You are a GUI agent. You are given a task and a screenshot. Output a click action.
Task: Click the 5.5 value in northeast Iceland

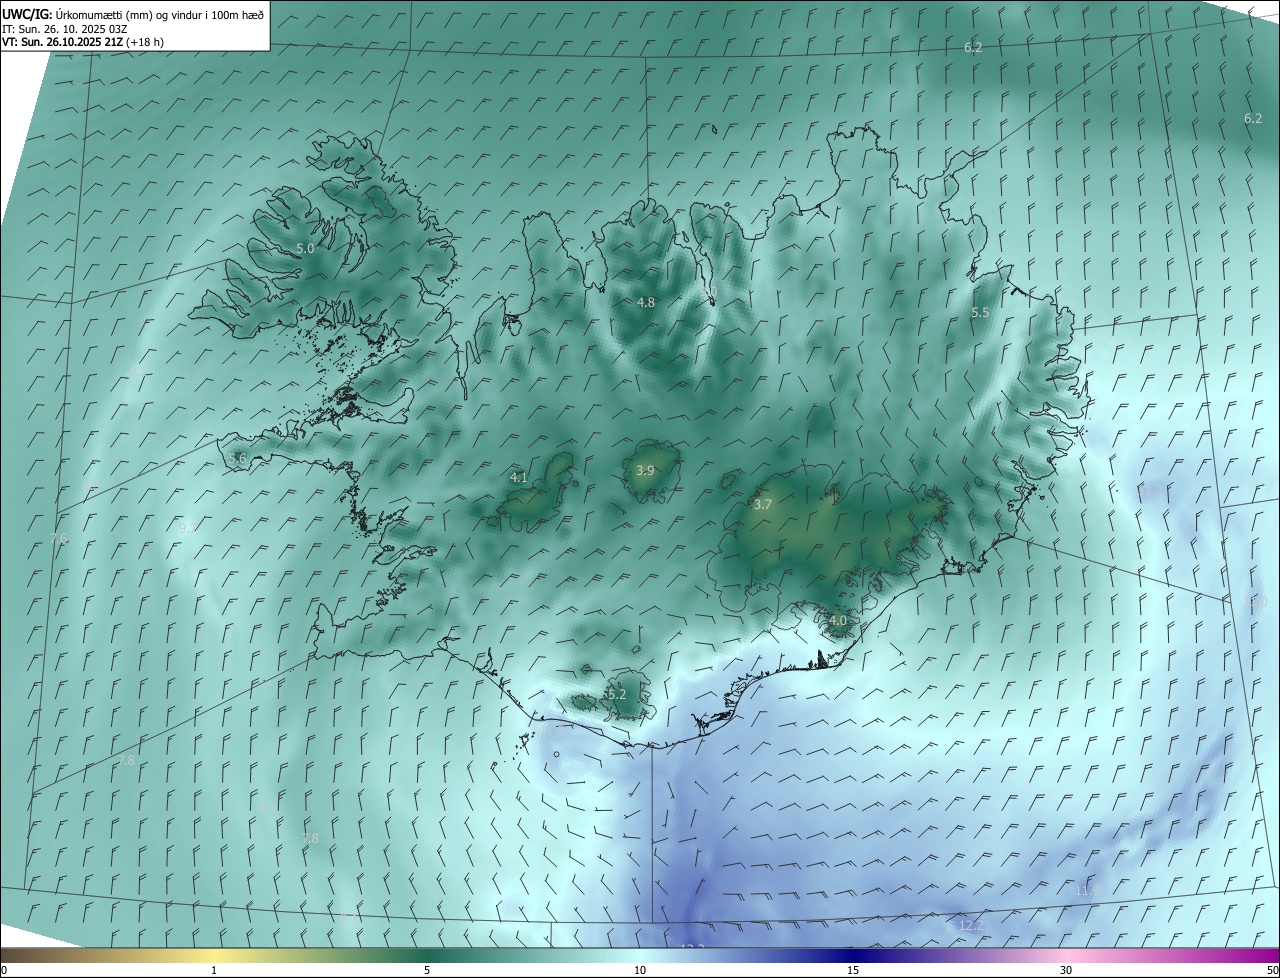980,313
